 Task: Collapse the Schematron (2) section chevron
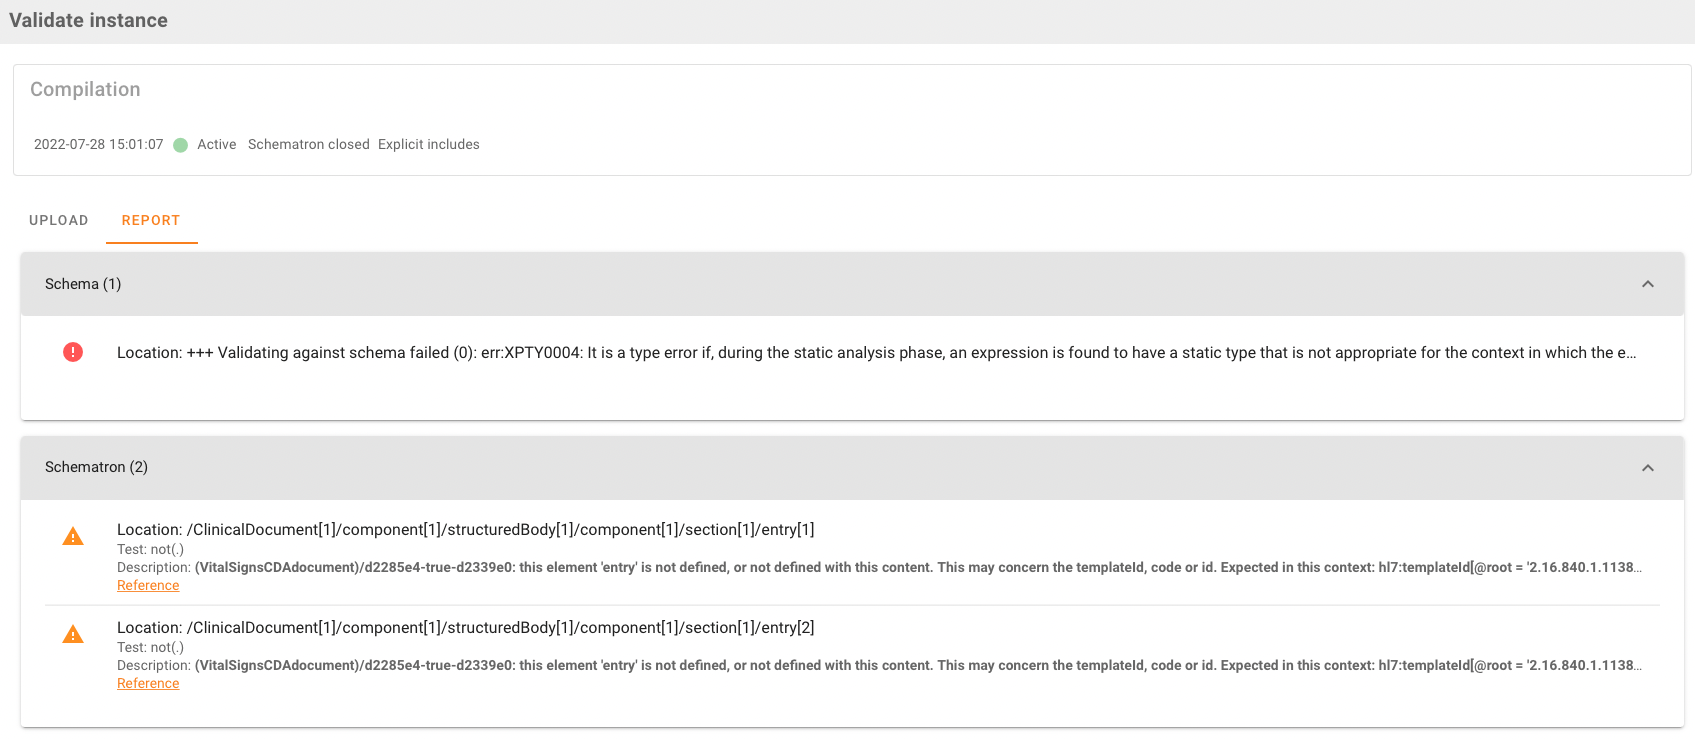(x=1648, y=468)
